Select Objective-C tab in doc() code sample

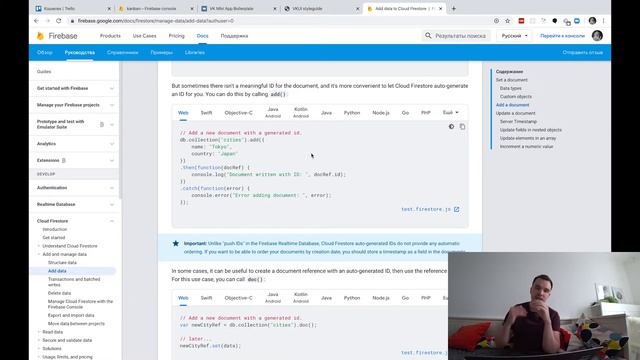click(x=238, y=298)
